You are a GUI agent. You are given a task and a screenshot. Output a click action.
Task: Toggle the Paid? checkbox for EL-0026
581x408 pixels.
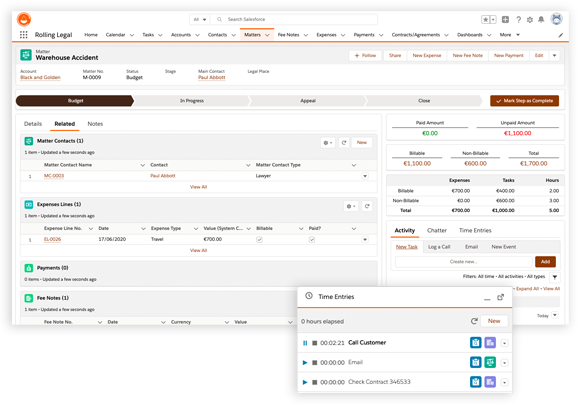[x=312, y=240]
